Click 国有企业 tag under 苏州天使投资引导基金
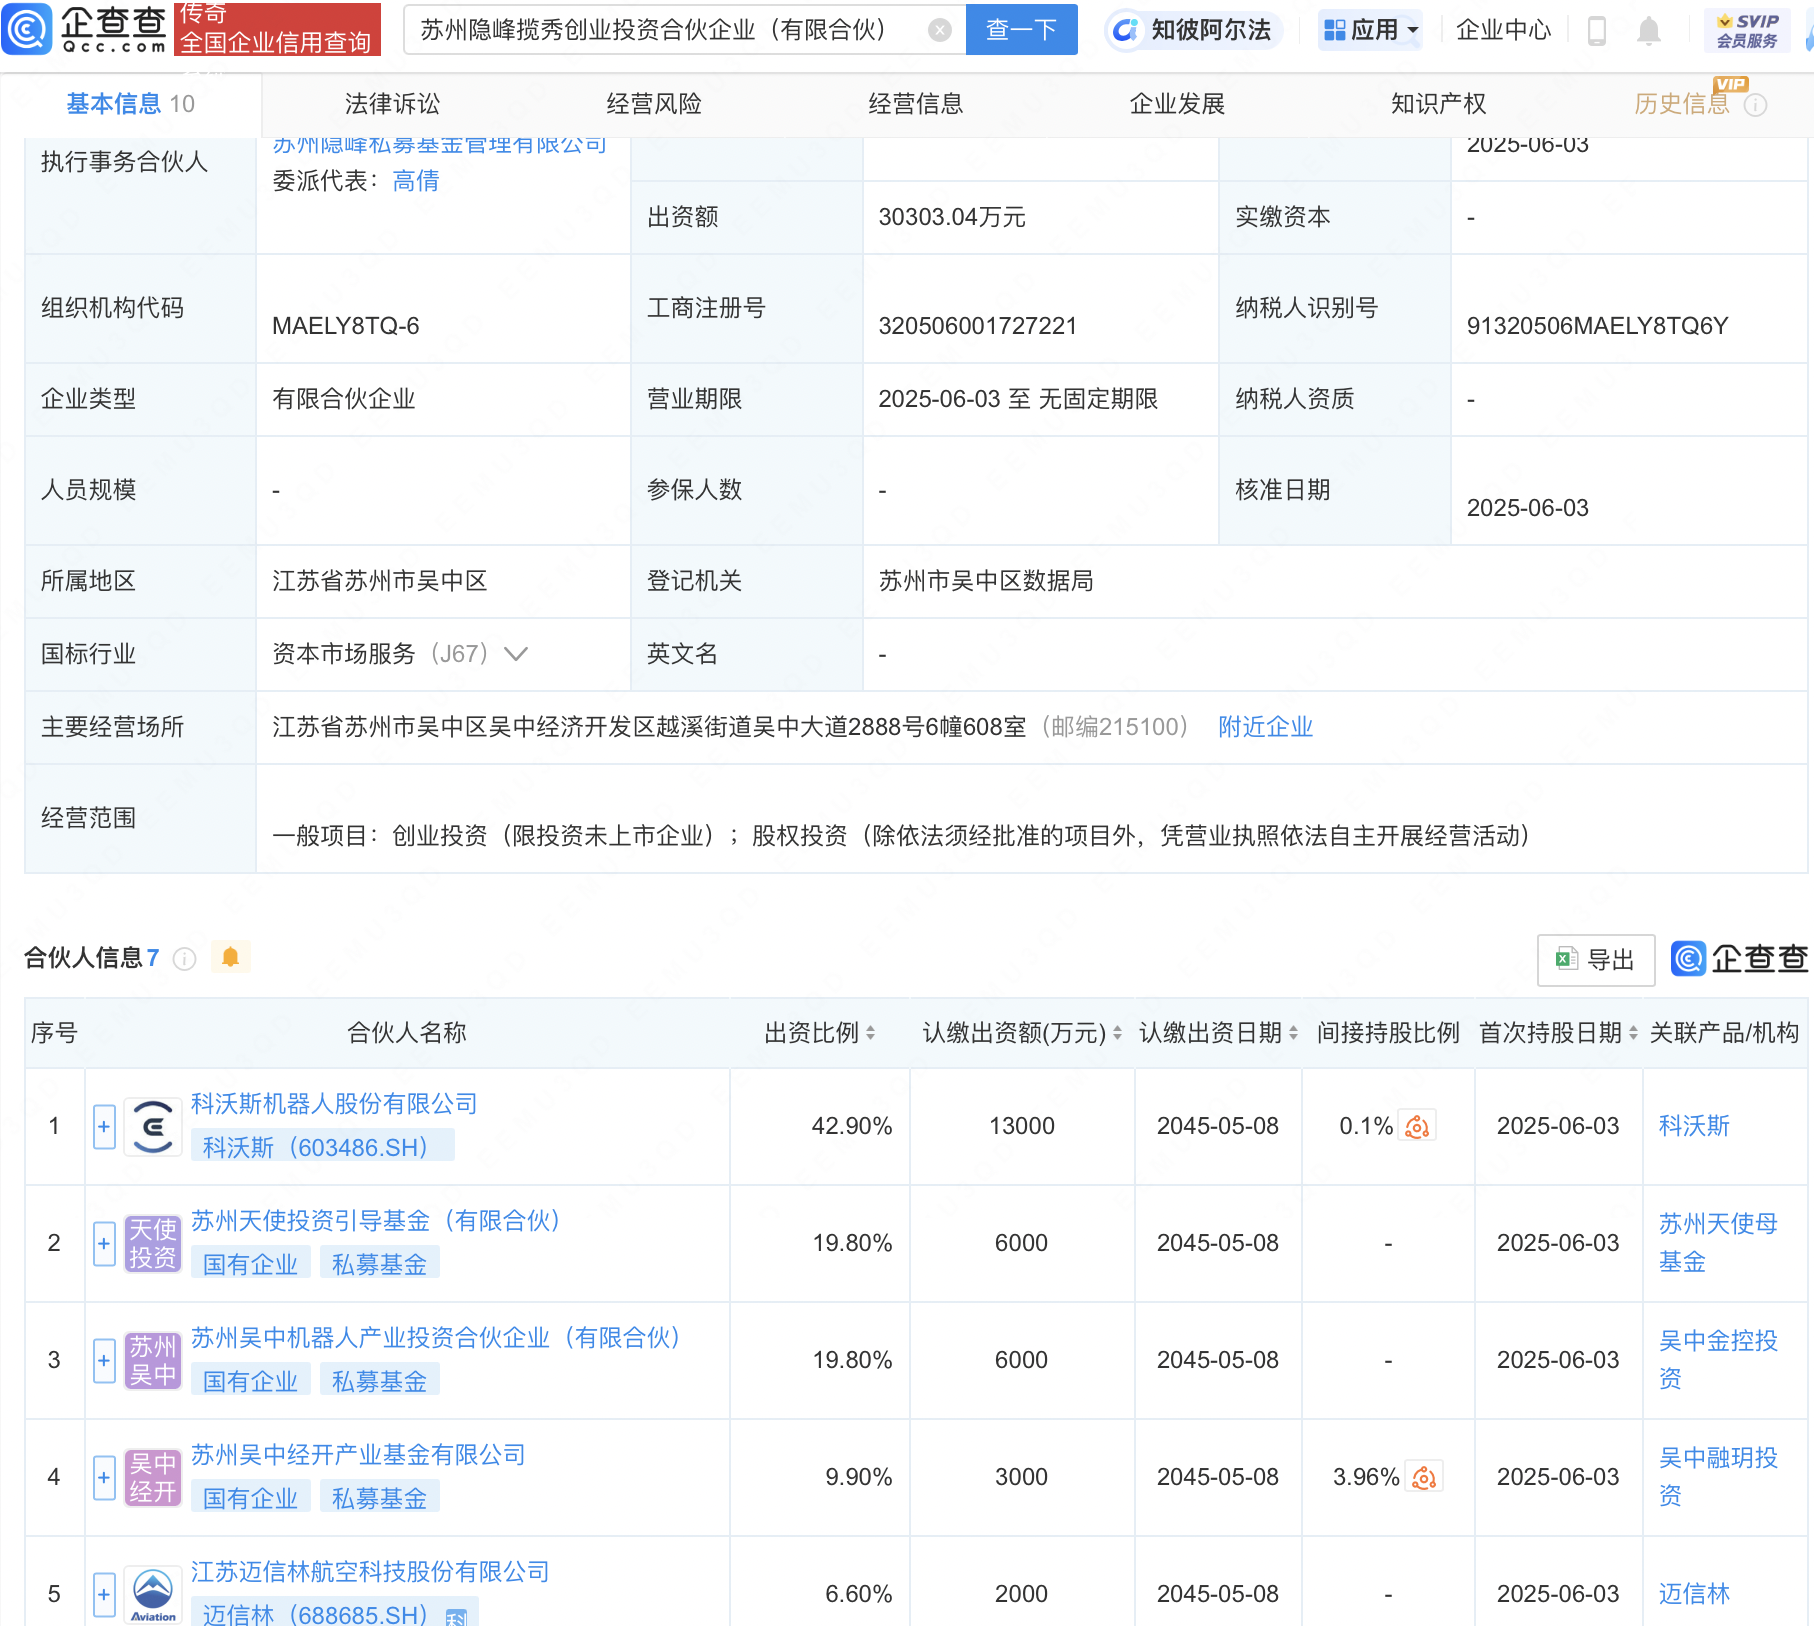Viewport: 1814px width, 1626px height. [250, 1265]
